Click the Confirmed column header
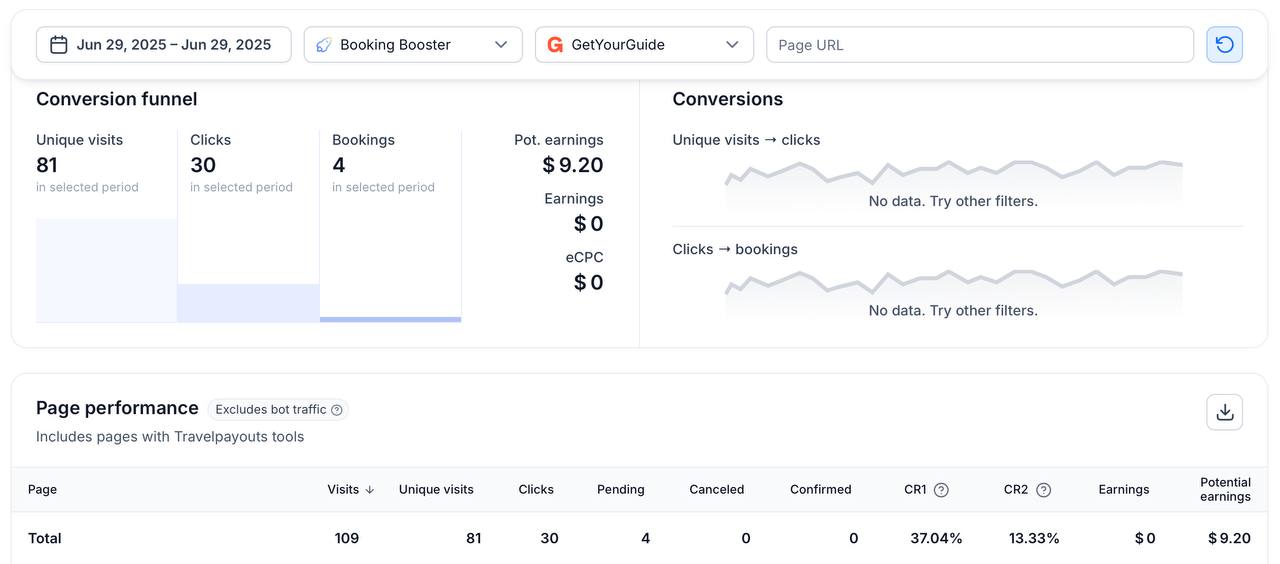The image size is (1280, 564). (x=820, y=490)
